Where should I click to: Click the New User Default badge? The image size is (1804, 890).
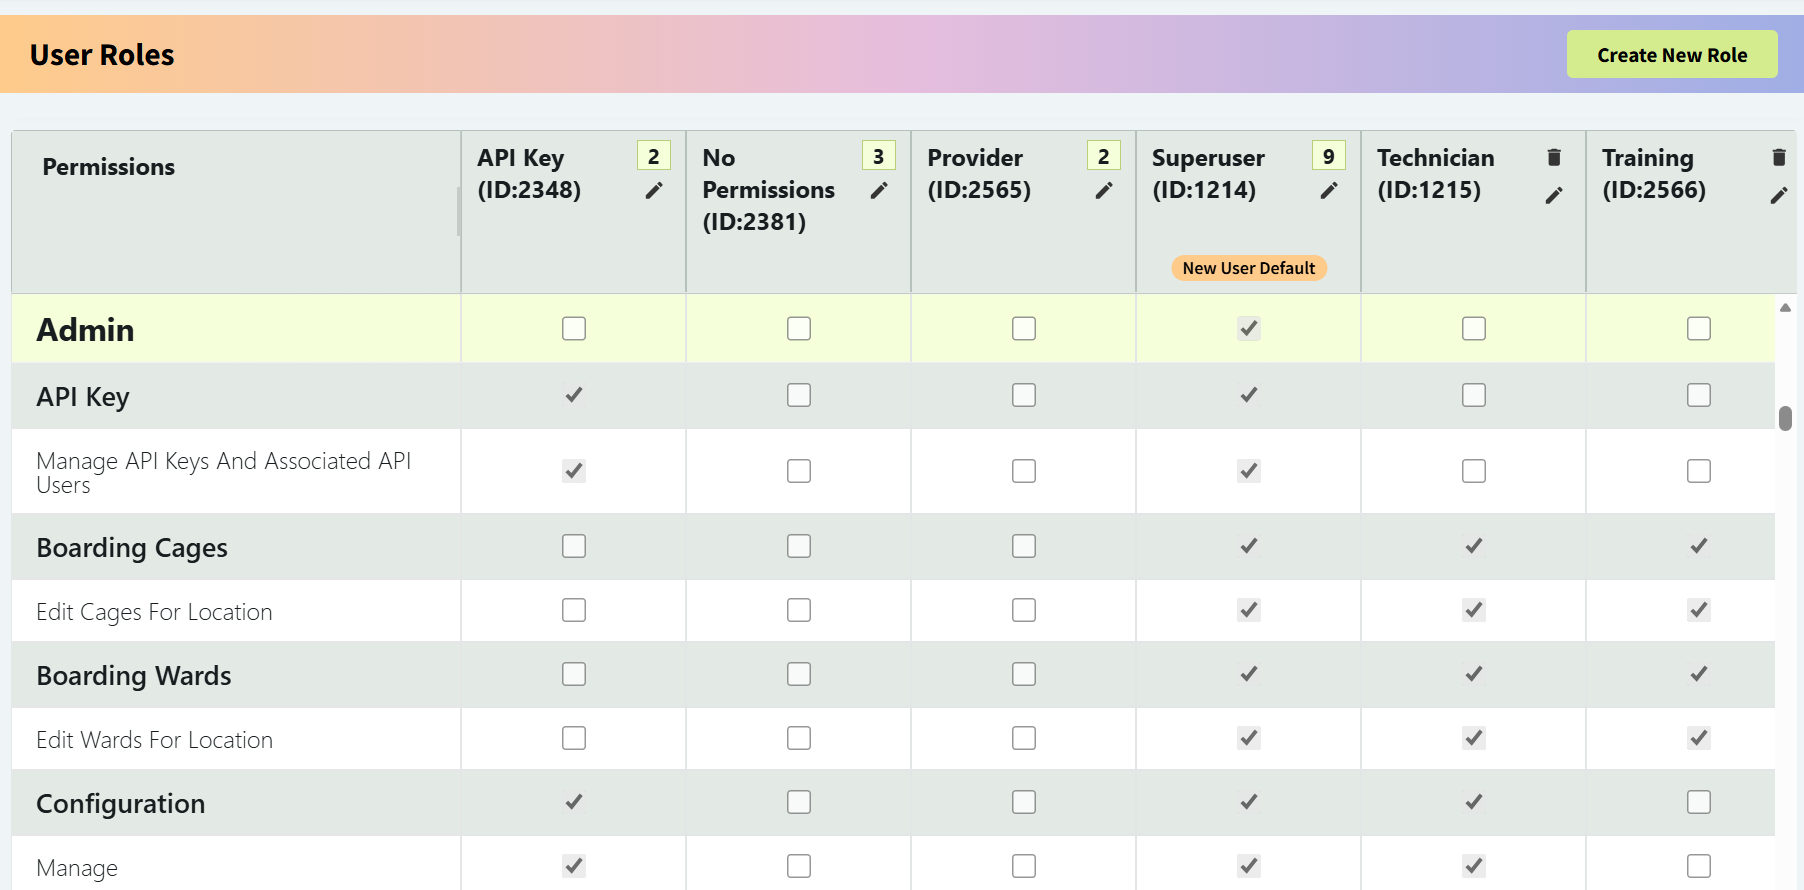(x=1248, y=267)
